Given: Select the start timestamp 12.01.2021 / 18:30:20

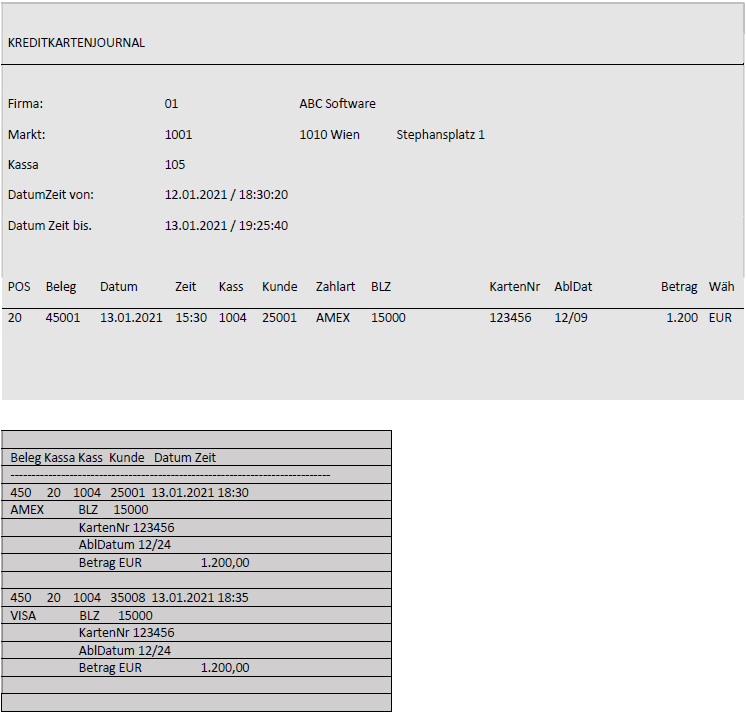Looking at the screenshot, I should click(x=226, y=195).
